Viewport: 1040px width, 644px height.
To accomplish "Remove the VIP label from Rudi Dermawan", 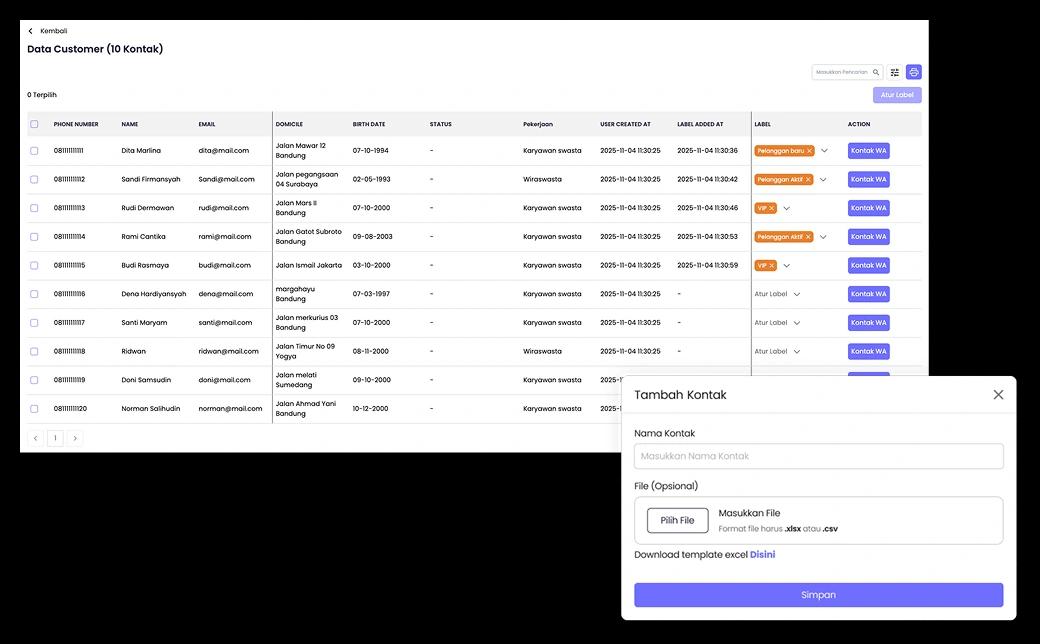I will coord(772,208).
